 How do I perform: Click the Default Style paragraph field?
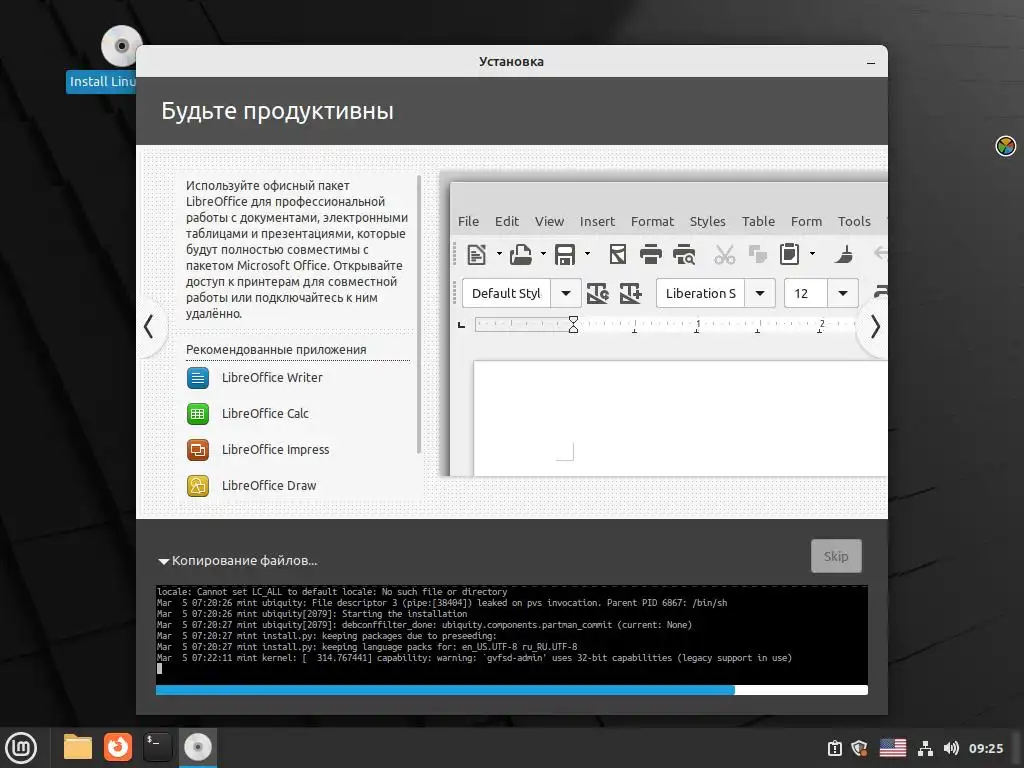pos(507,293)
